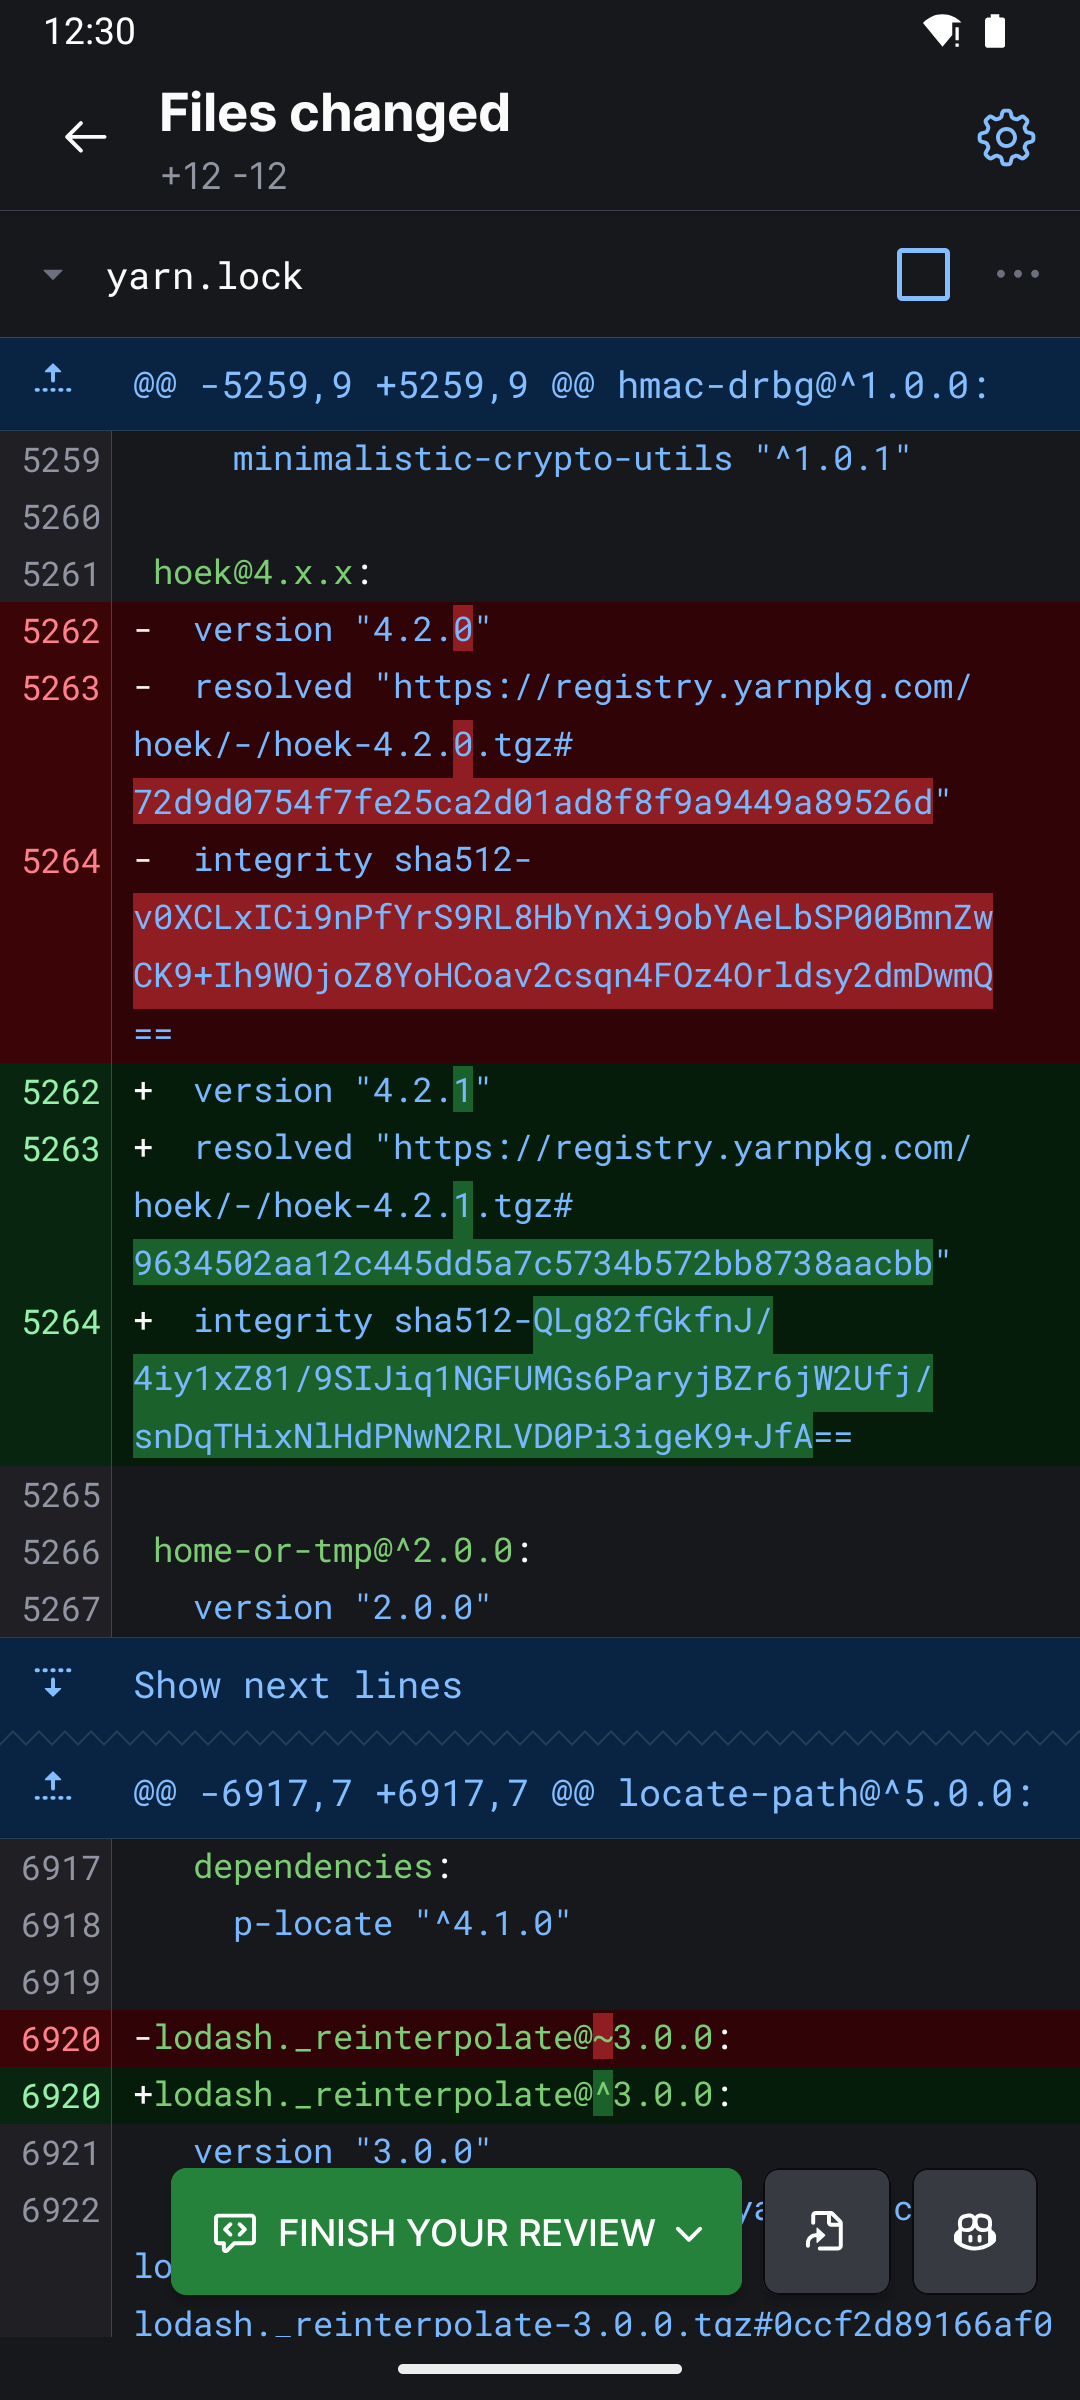Viewport: 1080px width, 2400px height.
Task: Tap the back arrow icon
Action: point(85,137)
